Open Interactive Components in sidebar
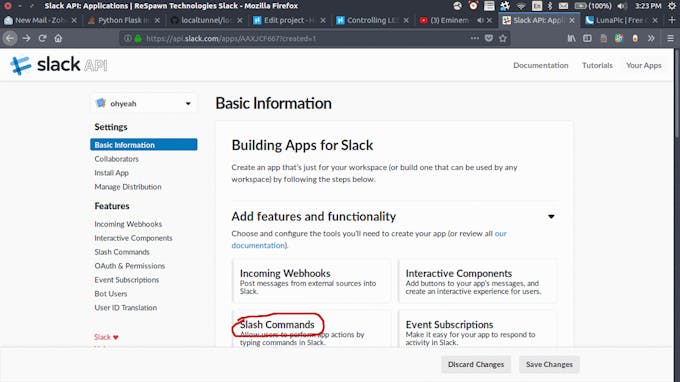The image size is (680, 382). click(133, 238)
